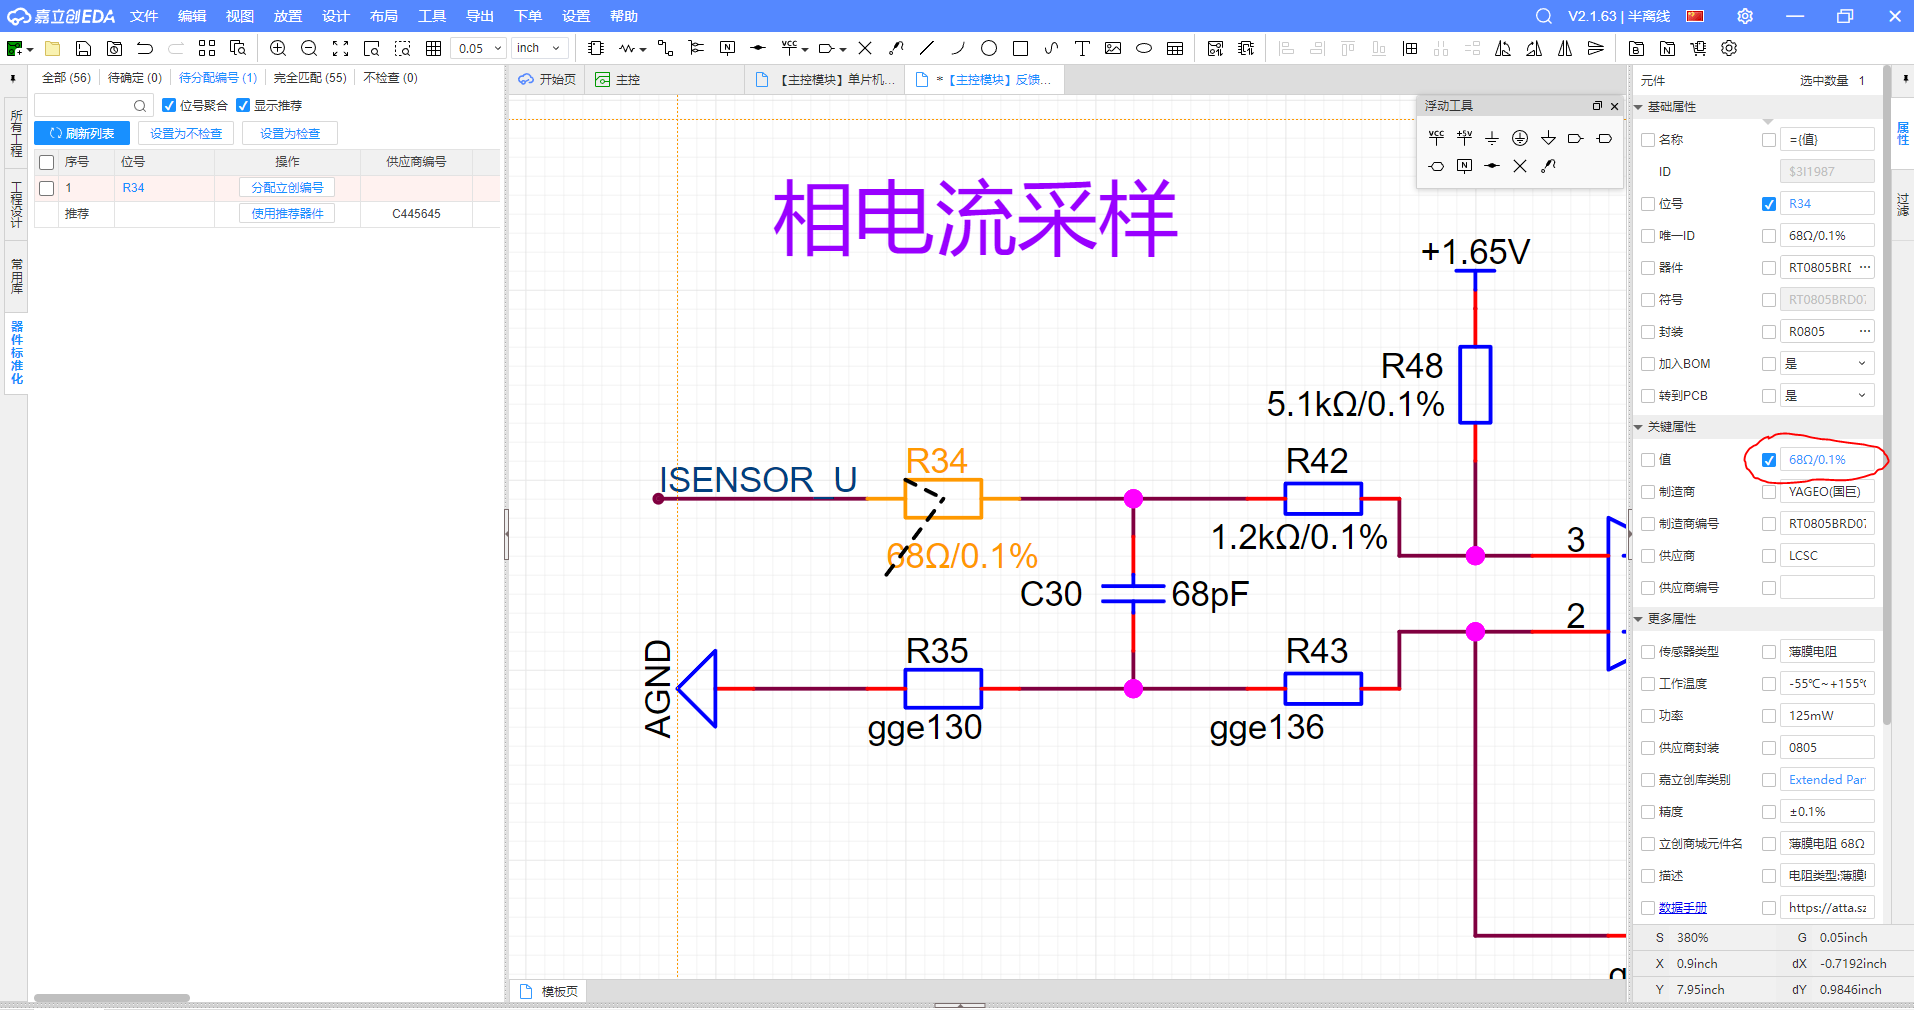
Task: Toggle the 显示推荐 checkbox
Action: coord(243,106)
